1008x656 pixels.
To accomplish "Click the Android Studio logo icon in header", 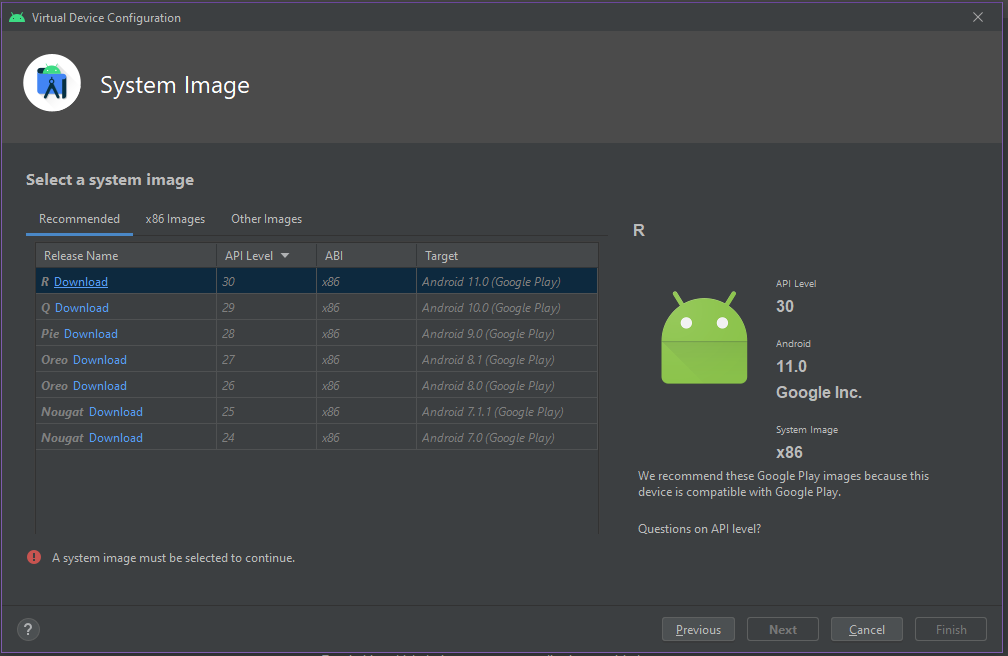I will pos(52,84).
